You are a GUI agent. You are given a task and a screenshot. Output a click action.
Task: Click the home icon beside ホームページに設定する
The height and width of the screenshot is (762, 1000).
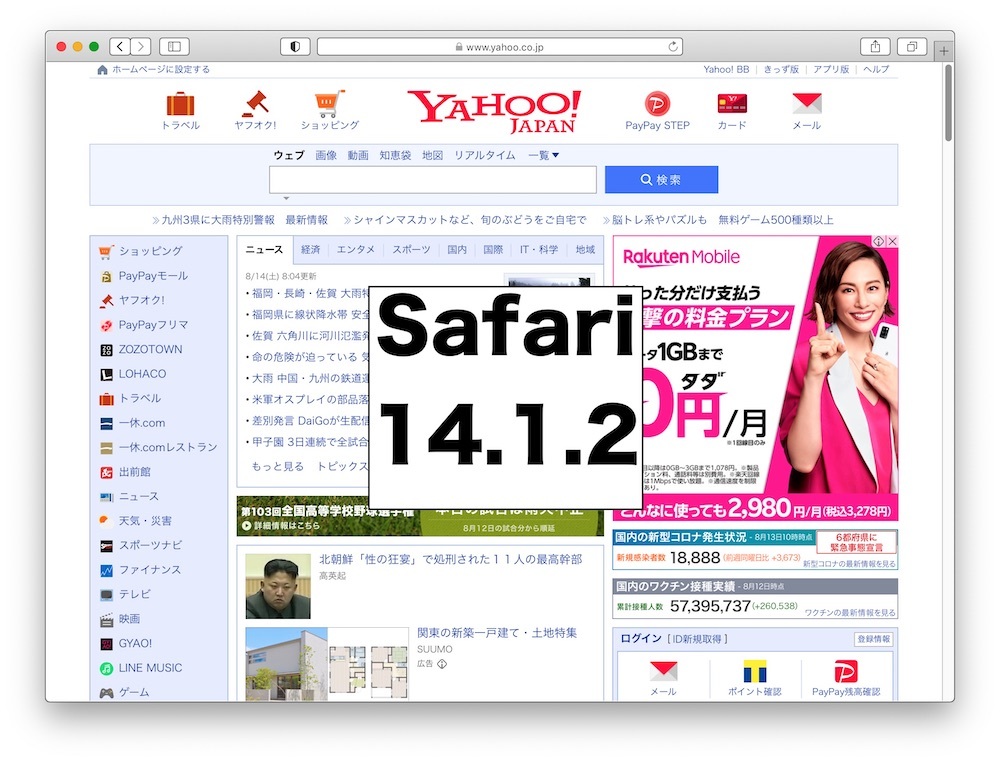click(102, 70)
